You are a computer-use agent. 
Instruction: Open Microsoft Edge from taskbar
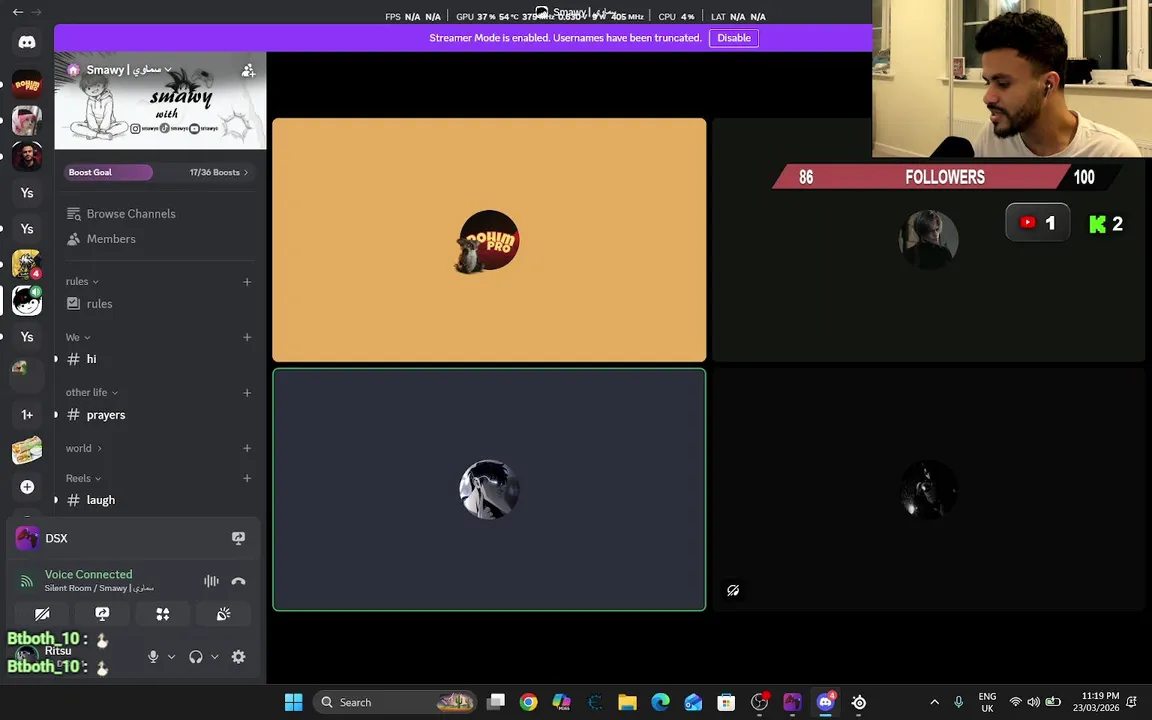tap(660, 702)
